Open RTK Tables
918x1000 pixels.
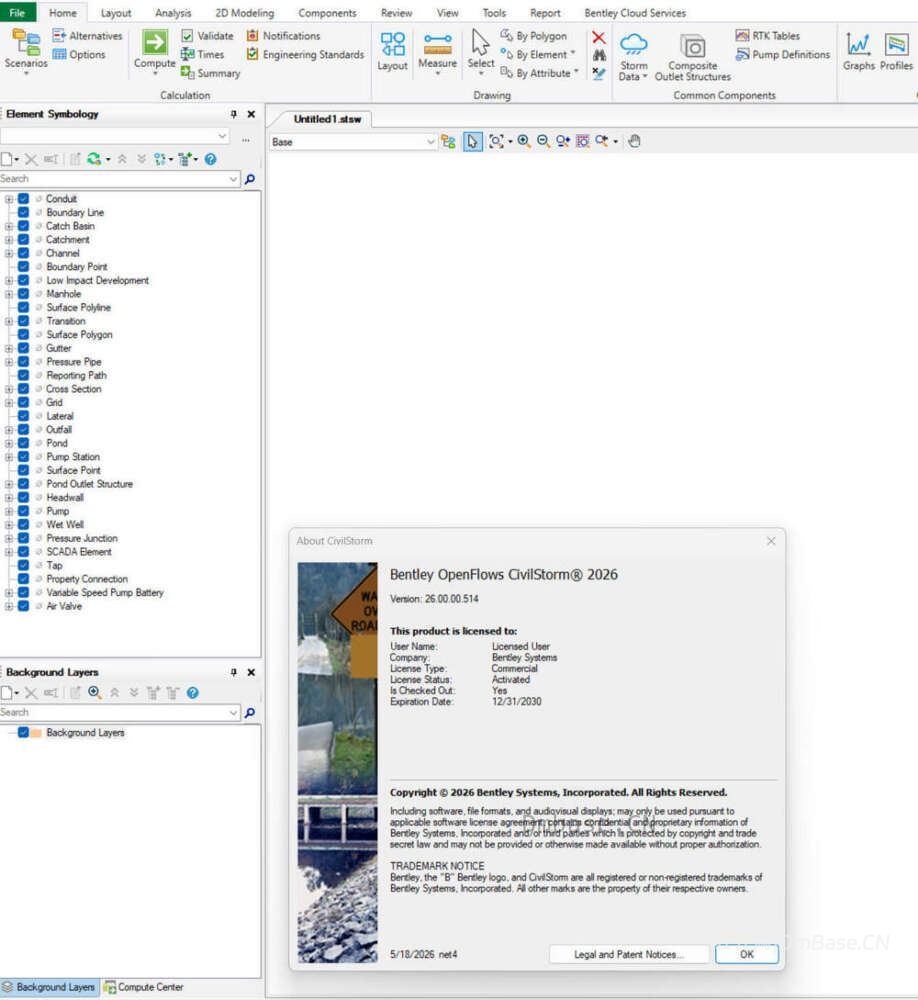[x=767, y=36]
